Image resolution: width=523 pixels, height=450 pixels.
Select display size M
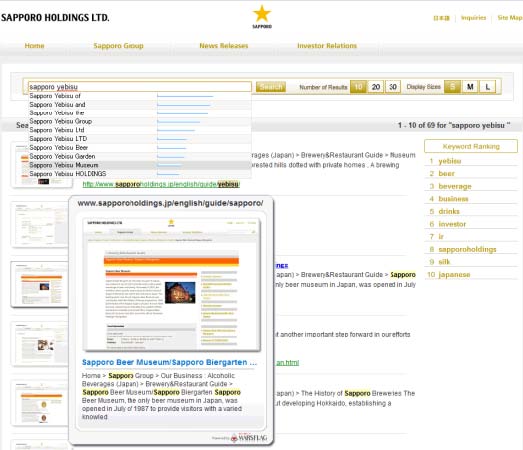coord(470,87)
